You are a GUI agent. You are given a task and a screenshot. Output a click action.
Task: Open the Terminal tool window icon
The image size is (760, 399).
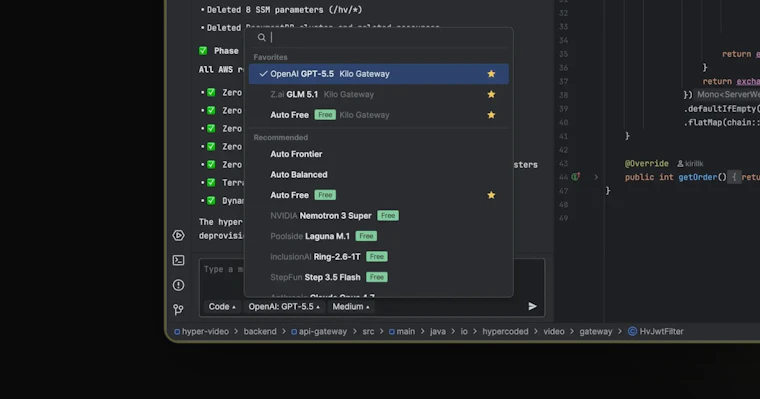[x=178, y=260]
